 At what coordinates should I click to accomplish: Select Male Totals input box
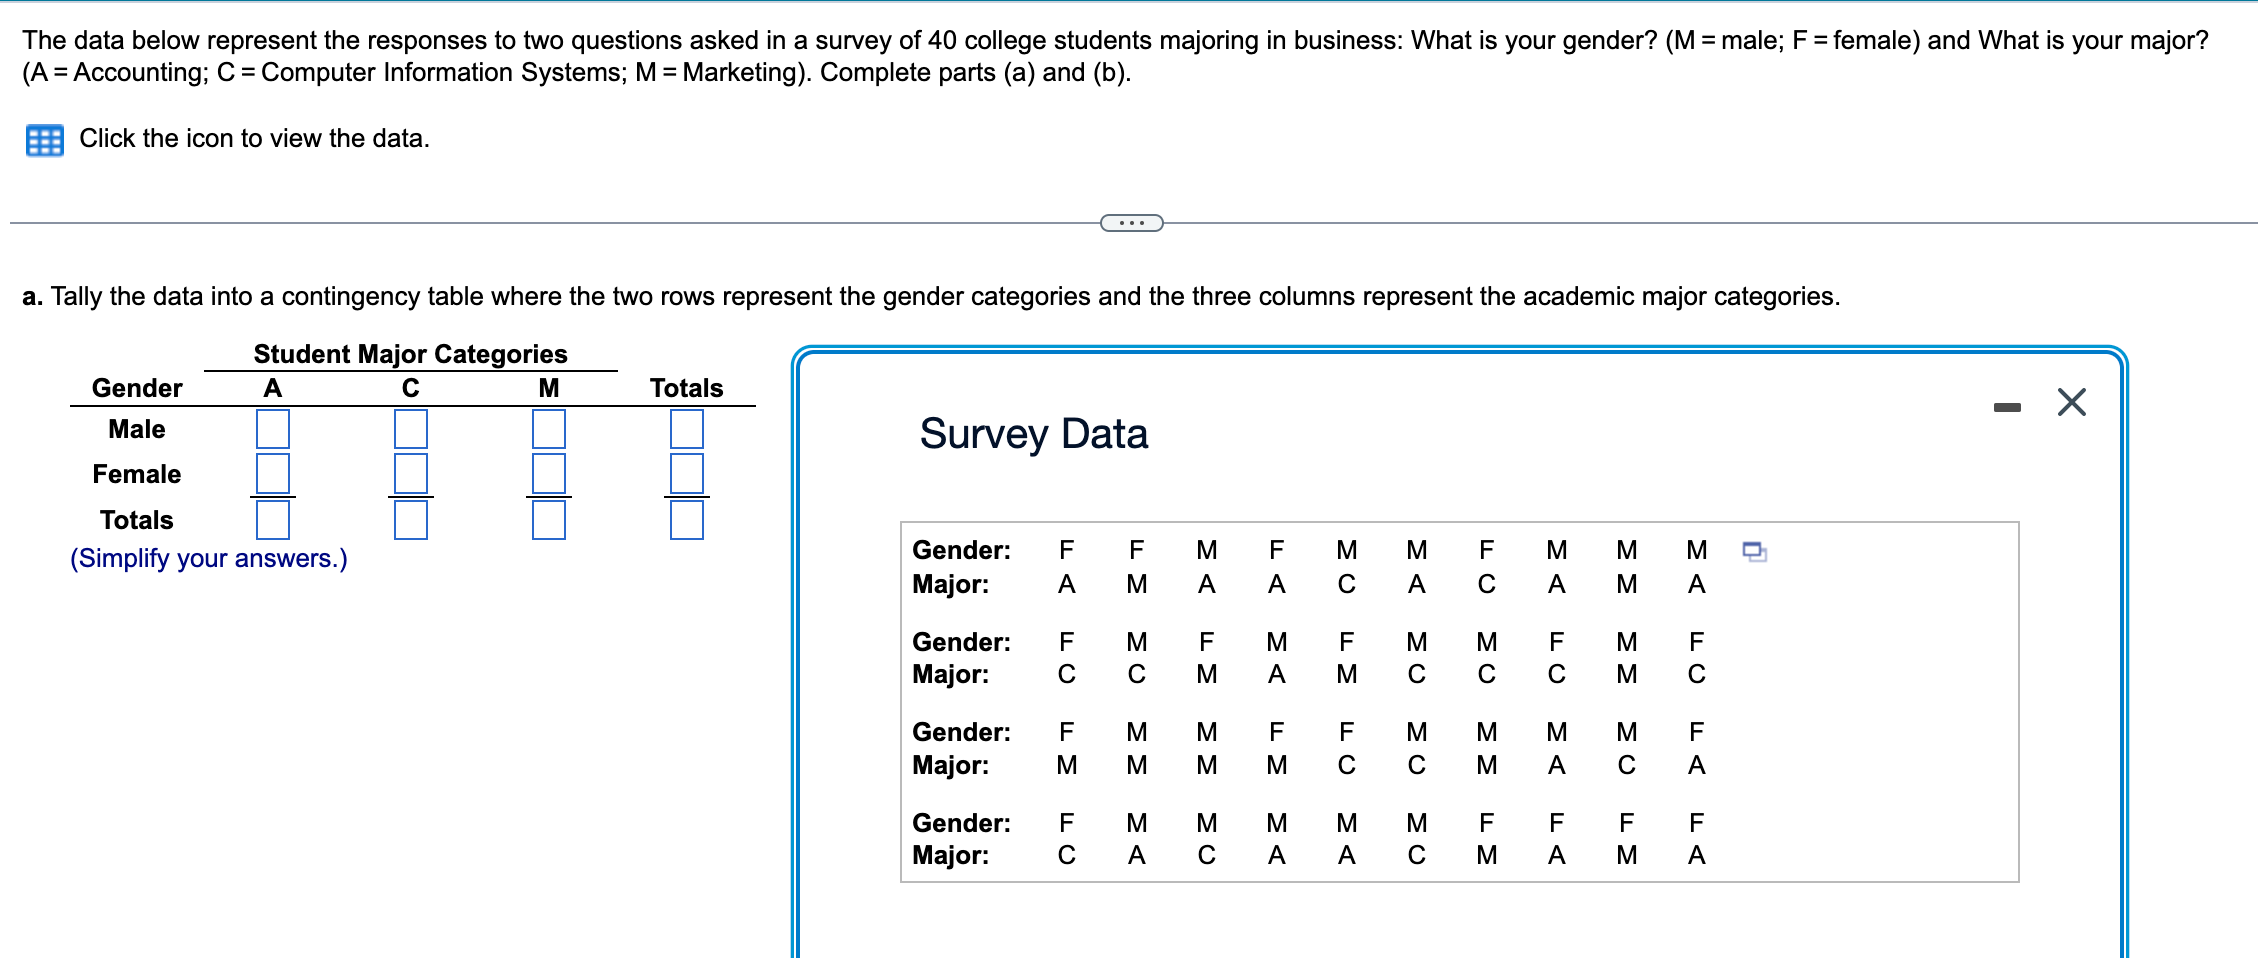click(x=687, y=429)
